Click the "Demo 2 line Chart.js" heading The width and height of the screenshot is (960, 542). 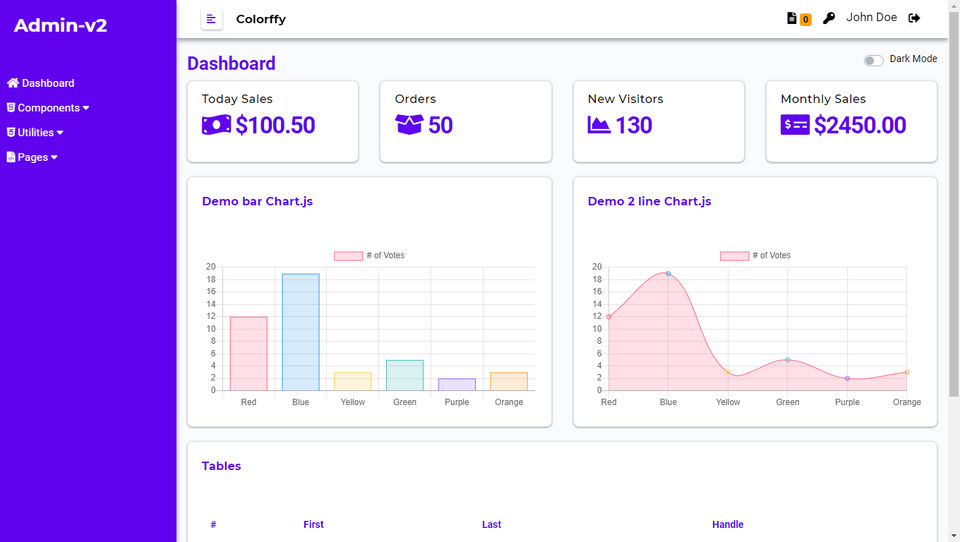pyautogui.click(x=650, y=201)
